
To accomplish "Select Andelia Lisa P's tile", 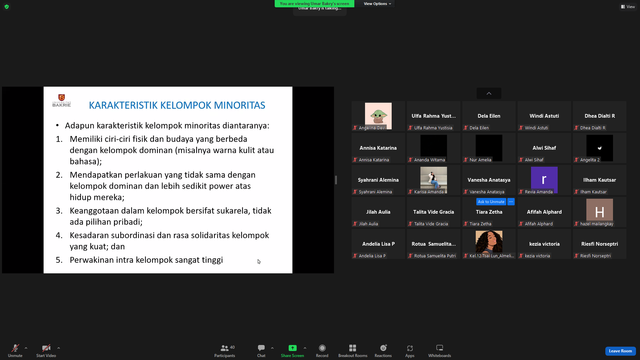I will (378, 244).
